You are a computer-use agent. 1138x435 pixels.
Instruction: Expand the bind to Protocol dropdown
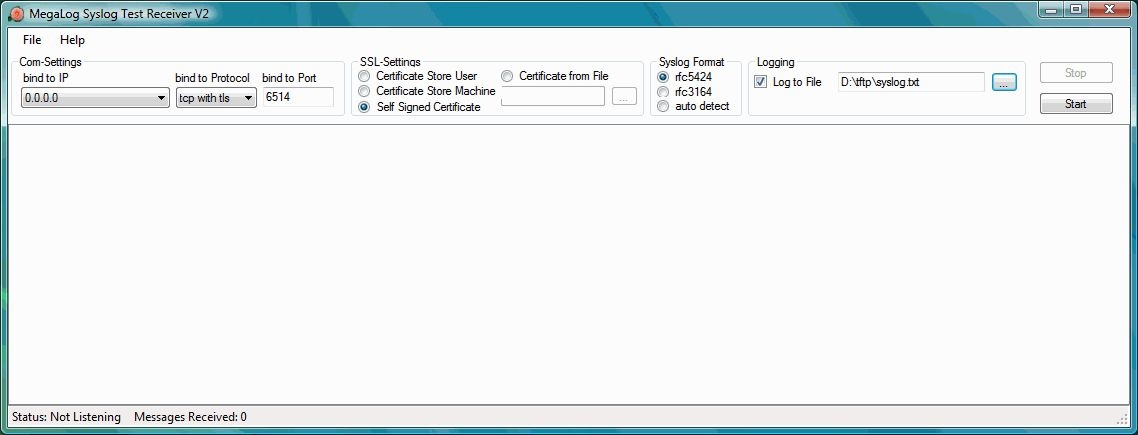tap(216, 98)
